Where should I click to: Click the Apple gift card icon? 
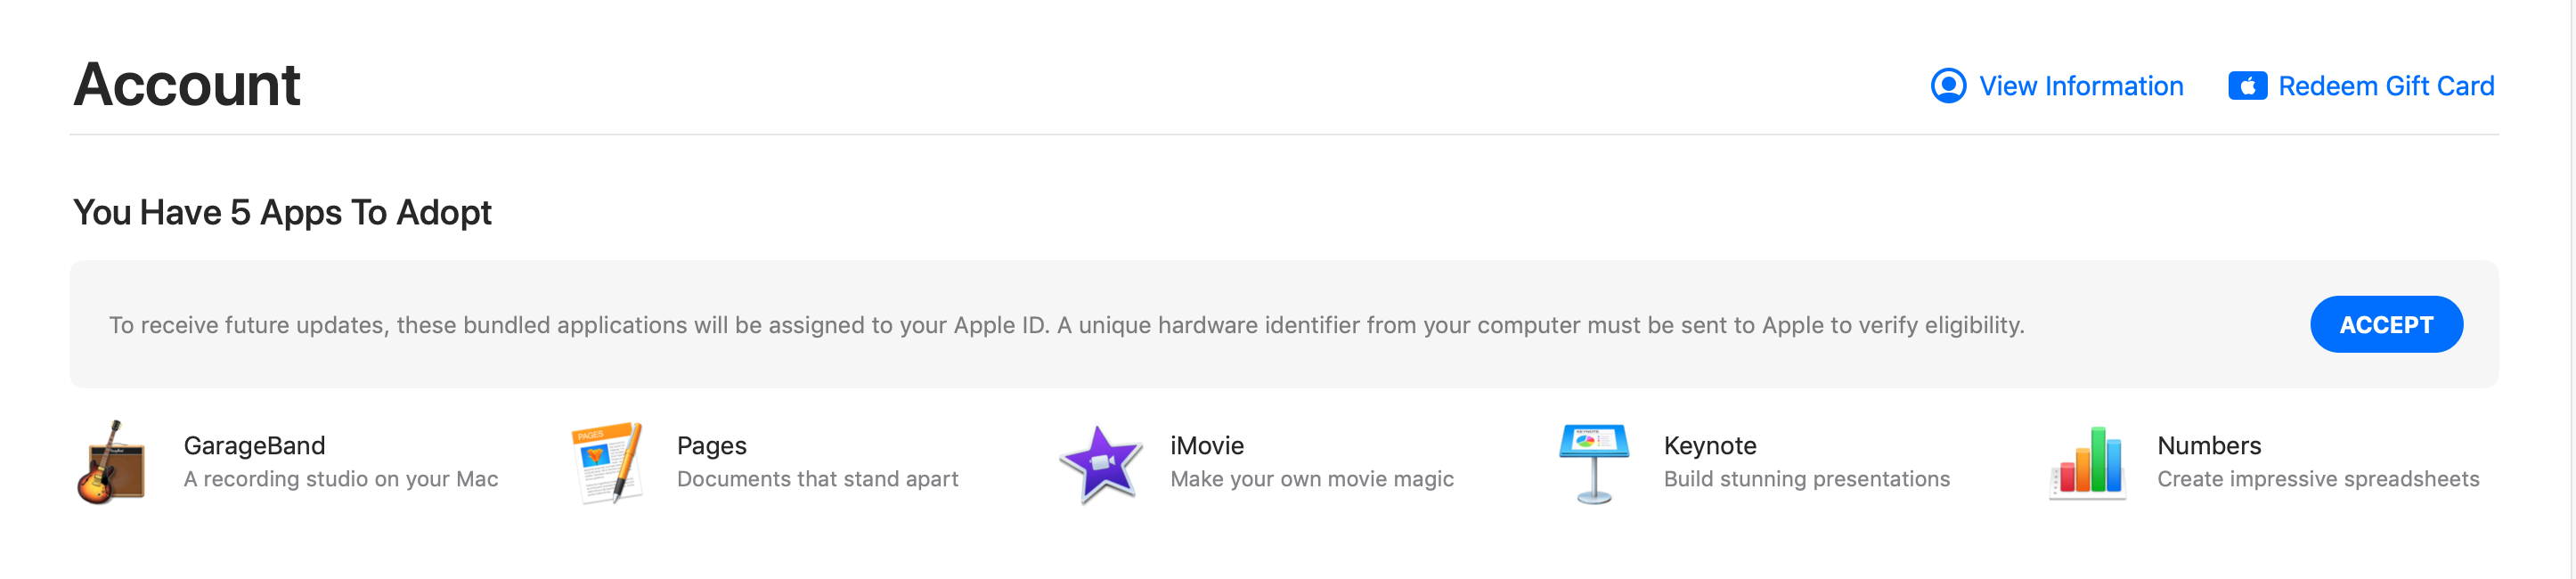click(x=2246, y=86)
